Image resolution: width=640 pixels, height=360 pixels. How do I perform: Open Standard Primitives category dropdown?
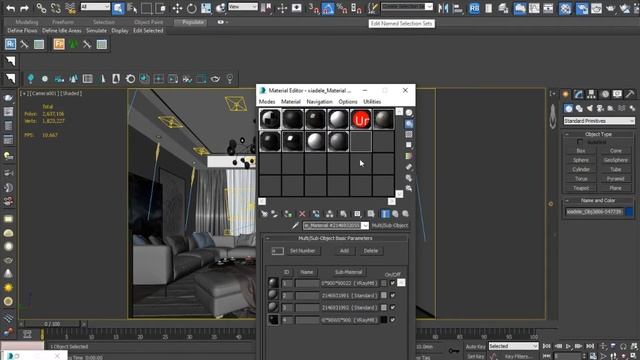(599, 121)
